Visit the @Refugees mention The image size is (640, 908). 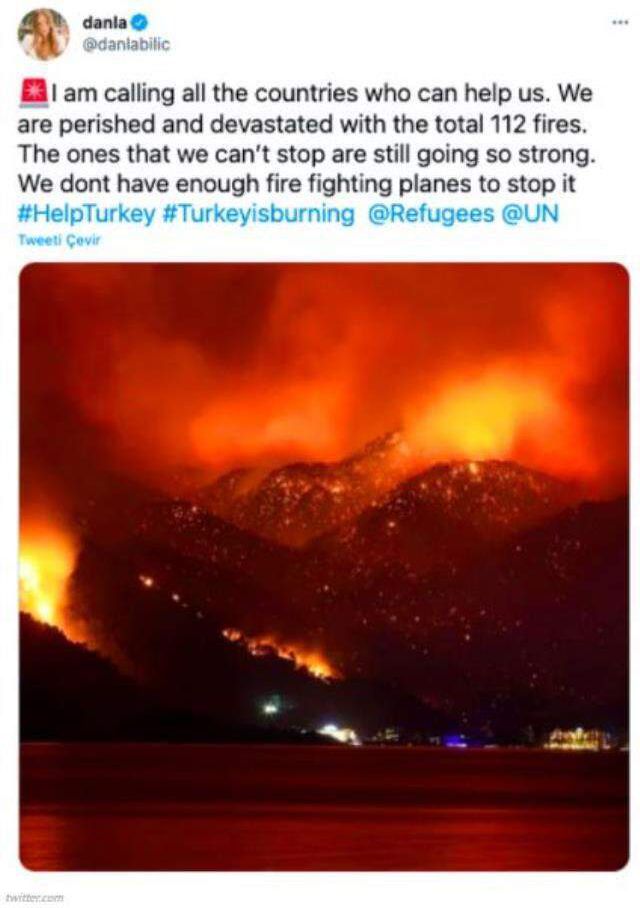coord(431,214)
